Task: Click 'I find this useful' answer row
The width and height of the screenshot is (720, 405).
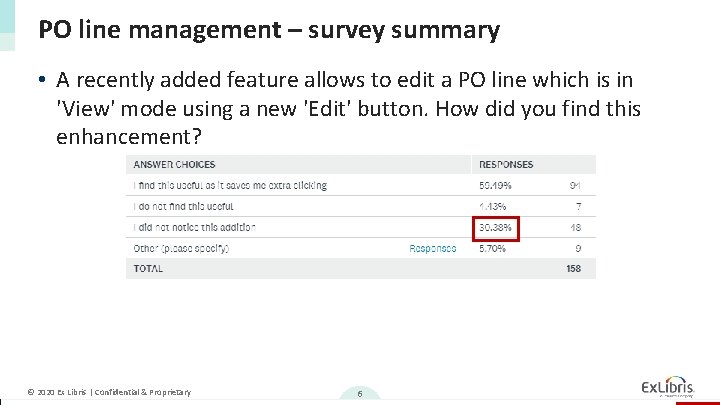Action: [230, 185]
